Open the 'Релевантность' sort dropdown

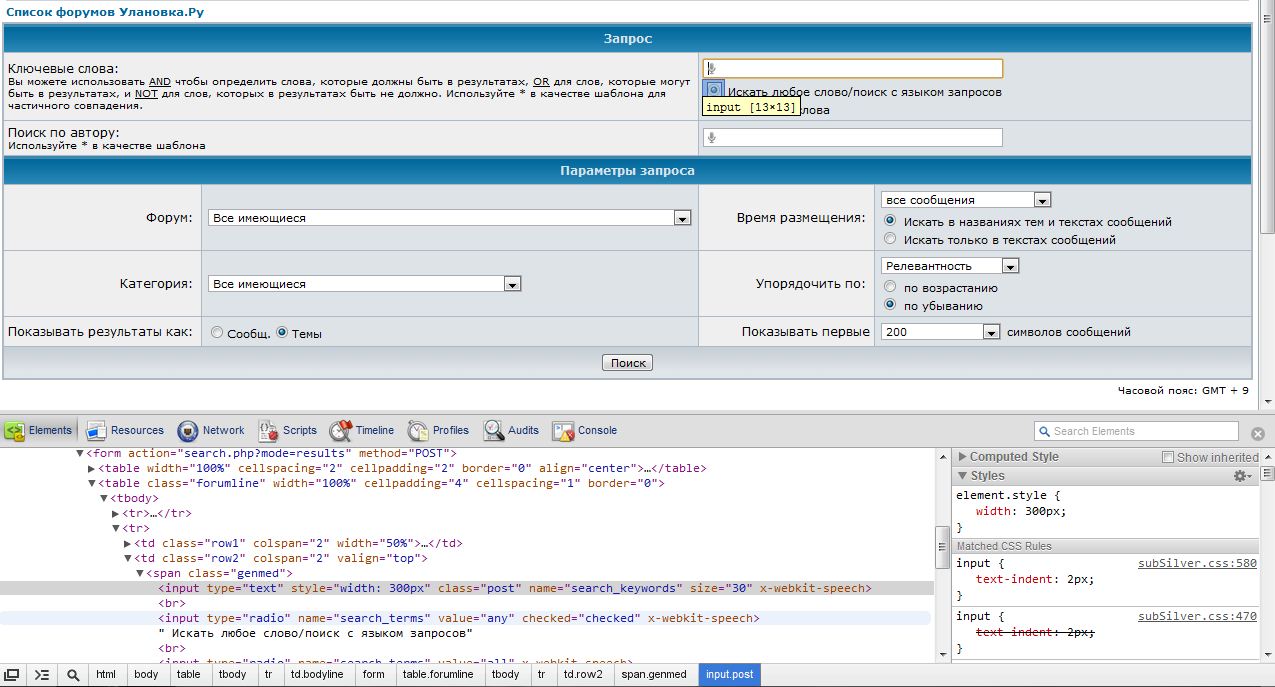pyautogui.click(x=950, y=266)
